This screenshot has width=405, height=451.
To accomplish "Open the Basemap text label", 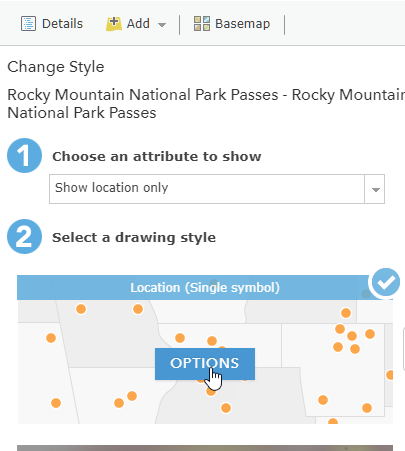I will coord(243,24).
